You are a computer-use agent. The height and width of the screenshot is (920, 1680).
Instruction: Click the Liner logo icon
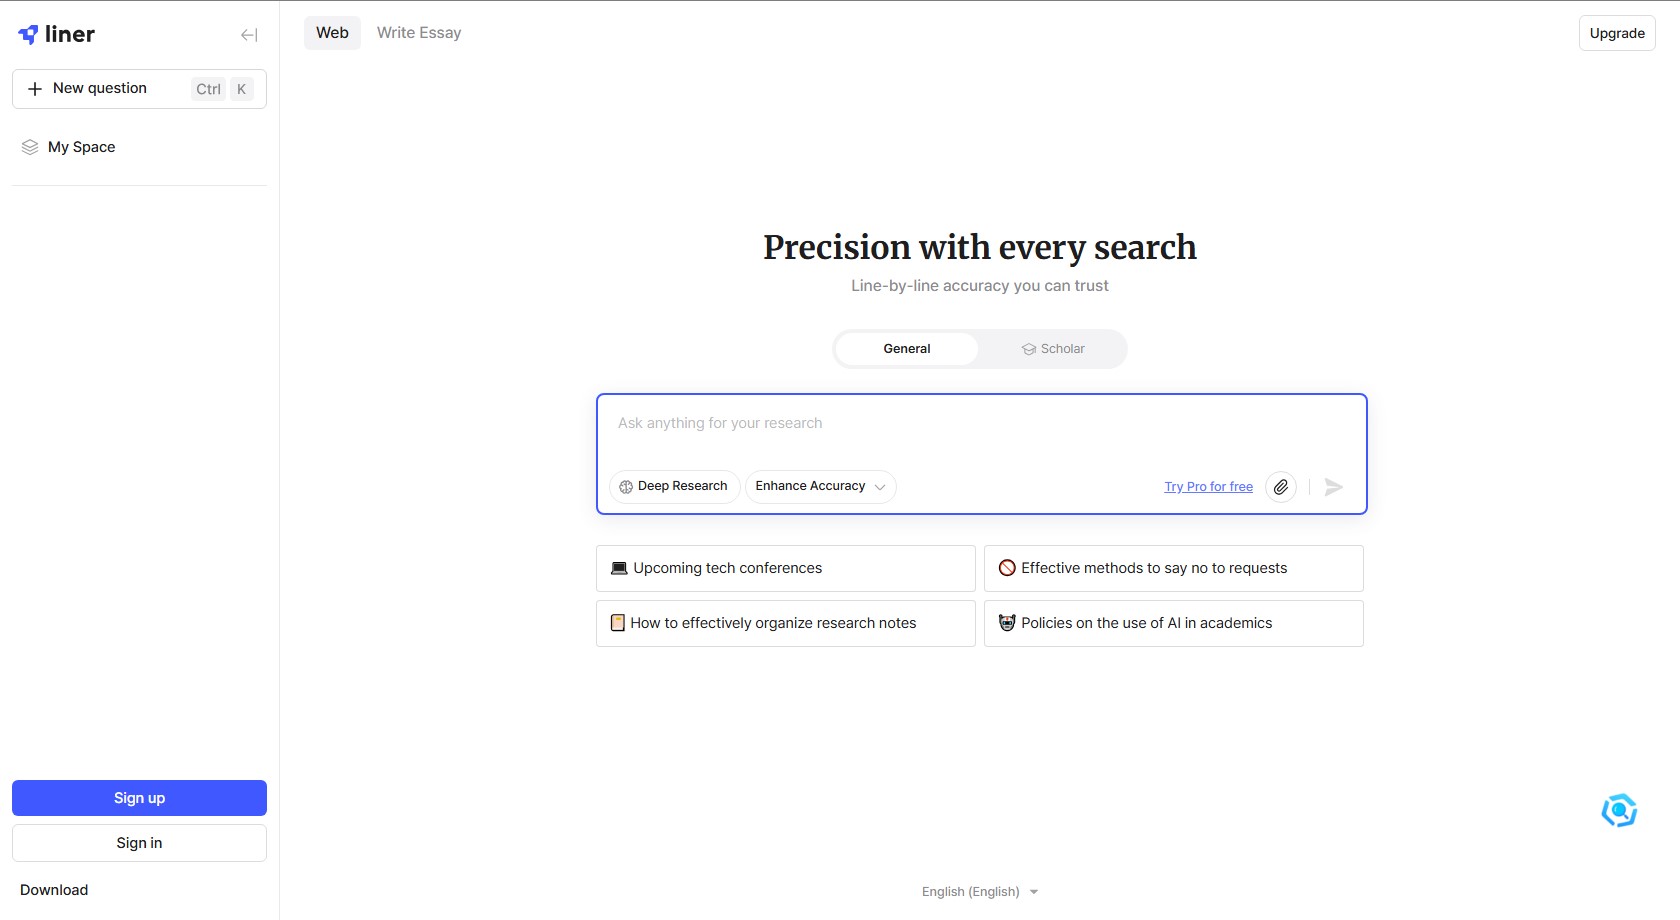pyautogui.click(x=29, y=35)
